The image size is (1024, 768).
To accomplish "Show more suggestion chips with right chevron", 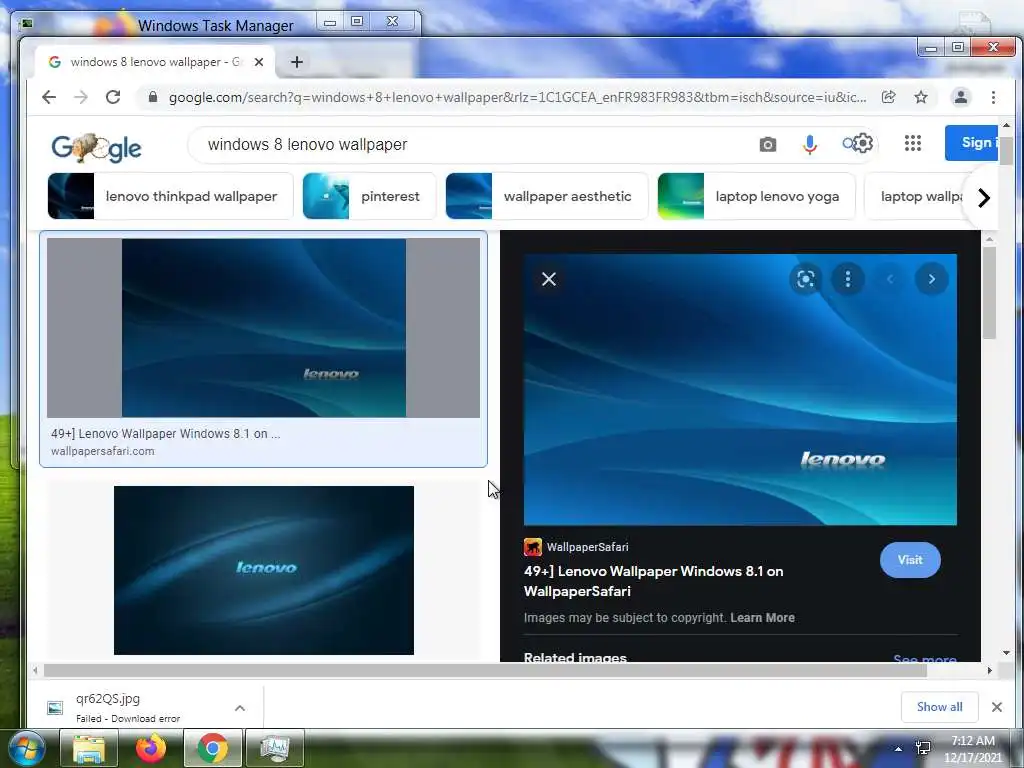I will (x=984, y=197).
